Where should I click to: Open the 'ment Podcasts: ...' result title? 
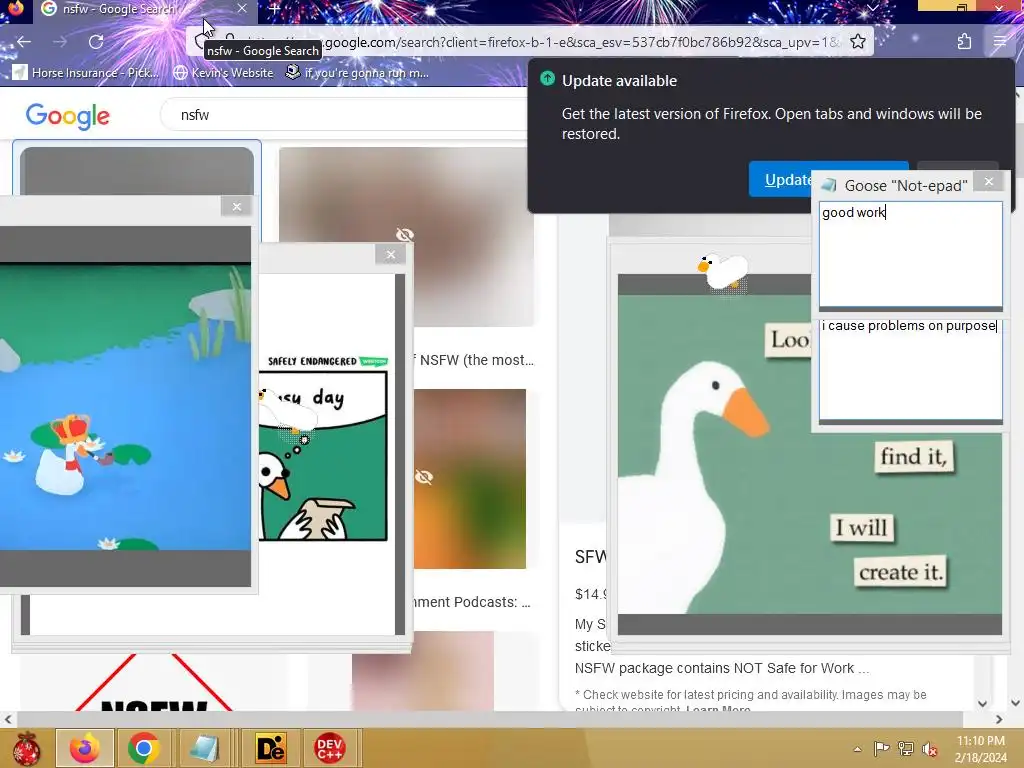point(472,602)
